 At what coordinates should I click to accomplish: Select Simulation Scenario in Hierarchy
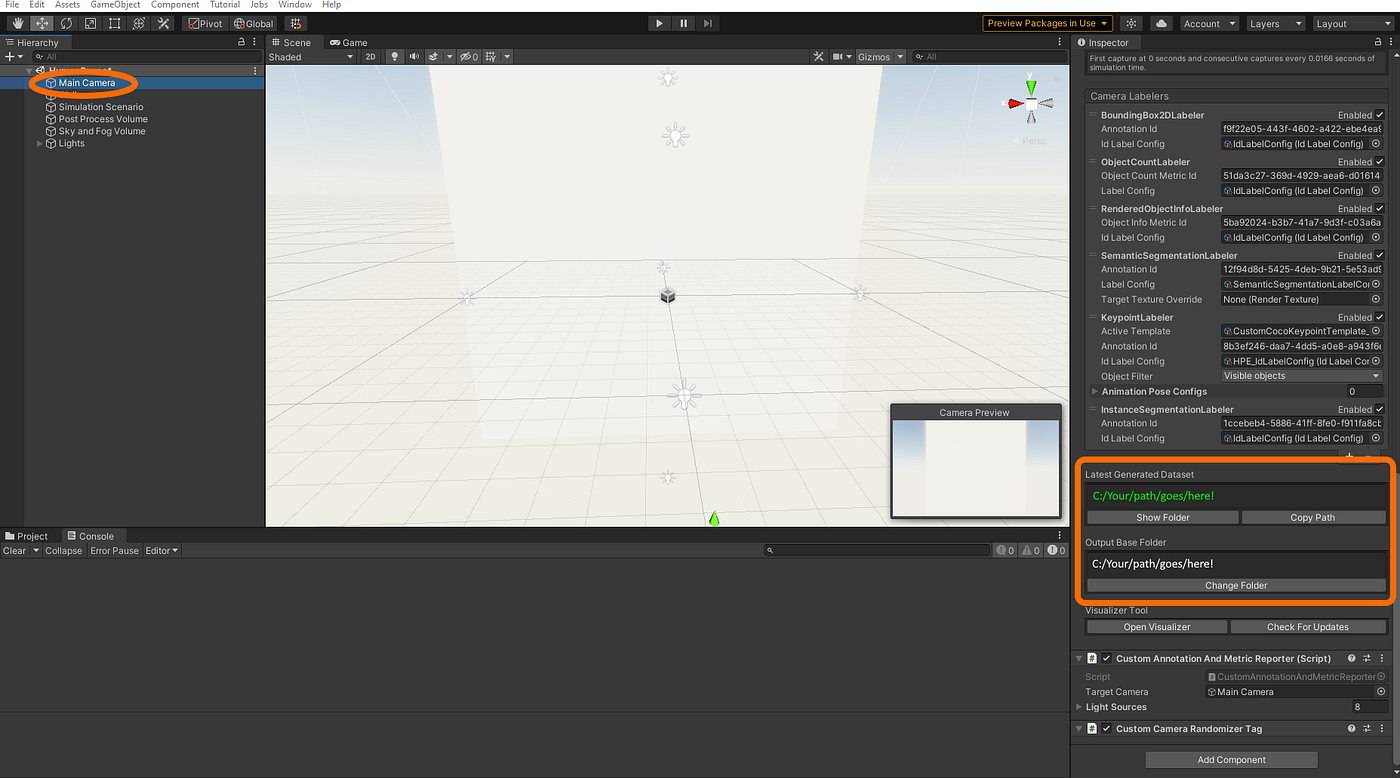point(100,107)
